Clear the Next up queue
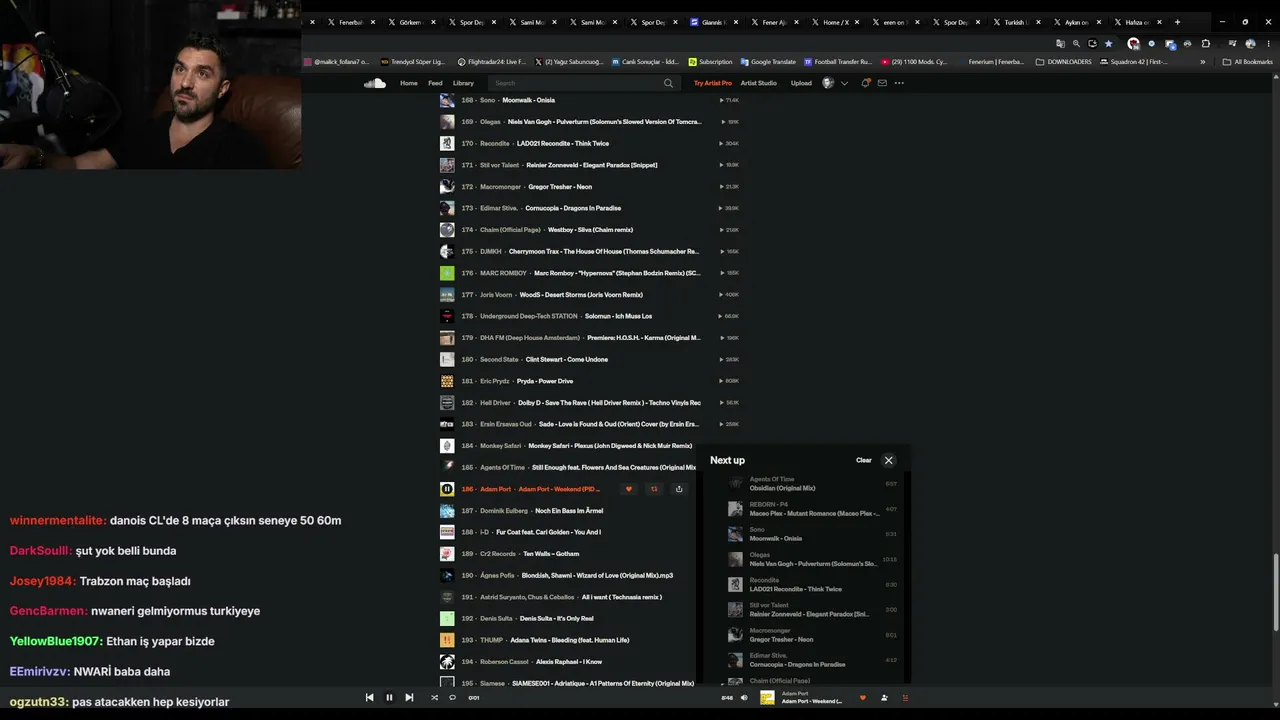This screenshot has height=720, width=1280. [864, 460]
